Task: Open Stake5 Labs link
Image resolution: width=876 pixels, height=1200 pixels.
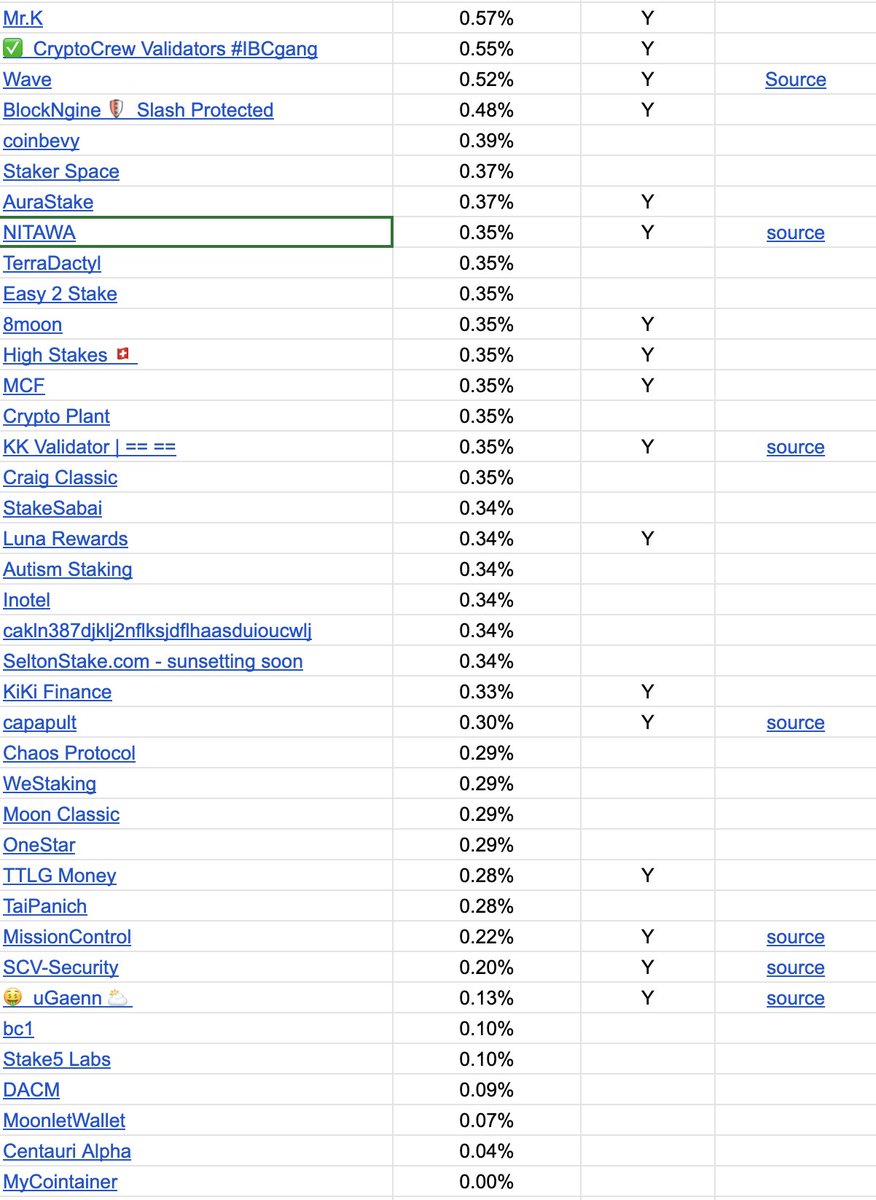Action: click(x=57, y=1059)
